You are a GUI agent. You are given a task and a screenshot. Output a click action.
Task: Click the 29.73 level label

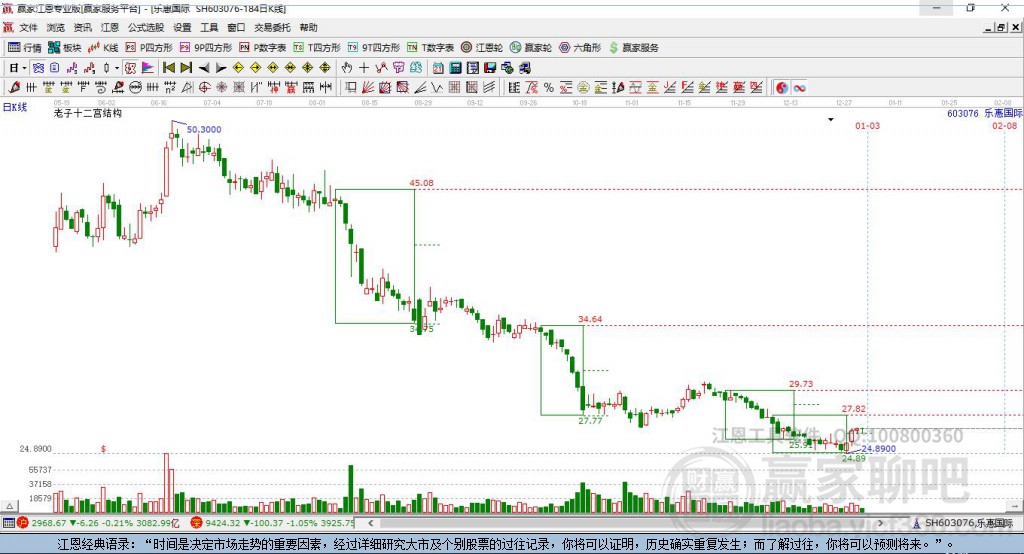[801, 383]
